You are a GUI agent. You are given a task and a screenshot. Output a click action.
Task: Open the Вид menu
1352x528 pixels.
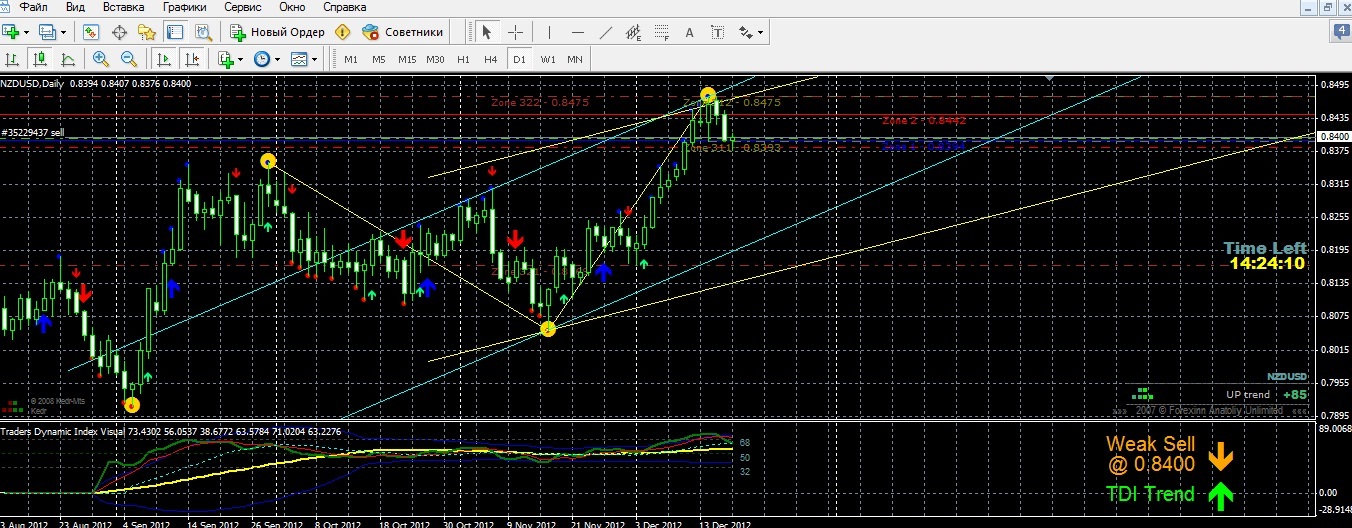(x=75, y=6)
